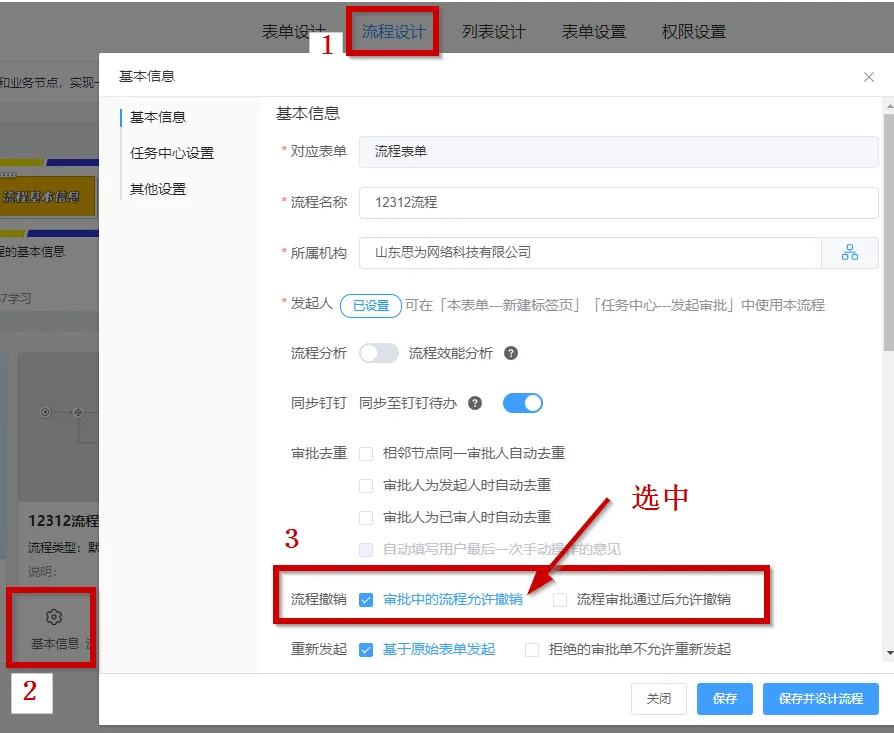This screenshot has width=894, height=733.
Task: Click the 保存并设计流程 button
Action: point(820,699)
